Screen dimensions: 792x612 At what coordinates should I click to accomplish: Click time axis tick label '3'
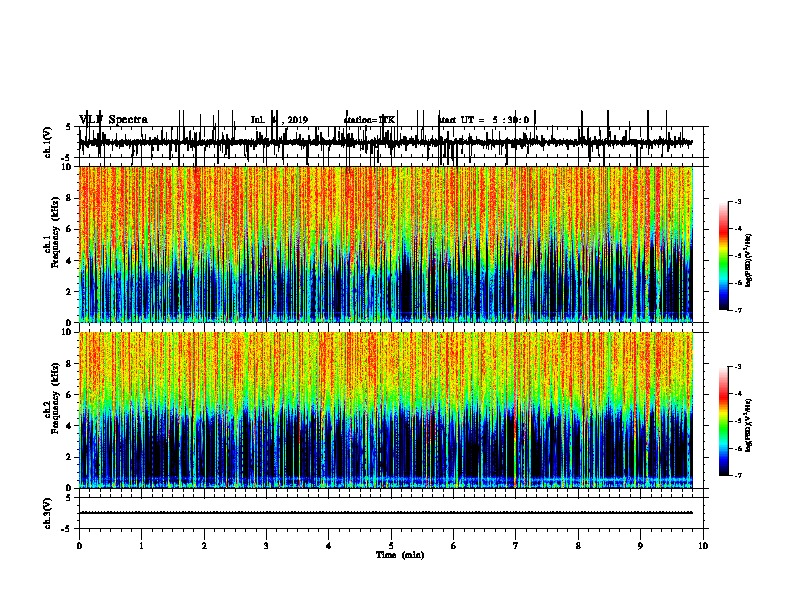tap(266, 546)
